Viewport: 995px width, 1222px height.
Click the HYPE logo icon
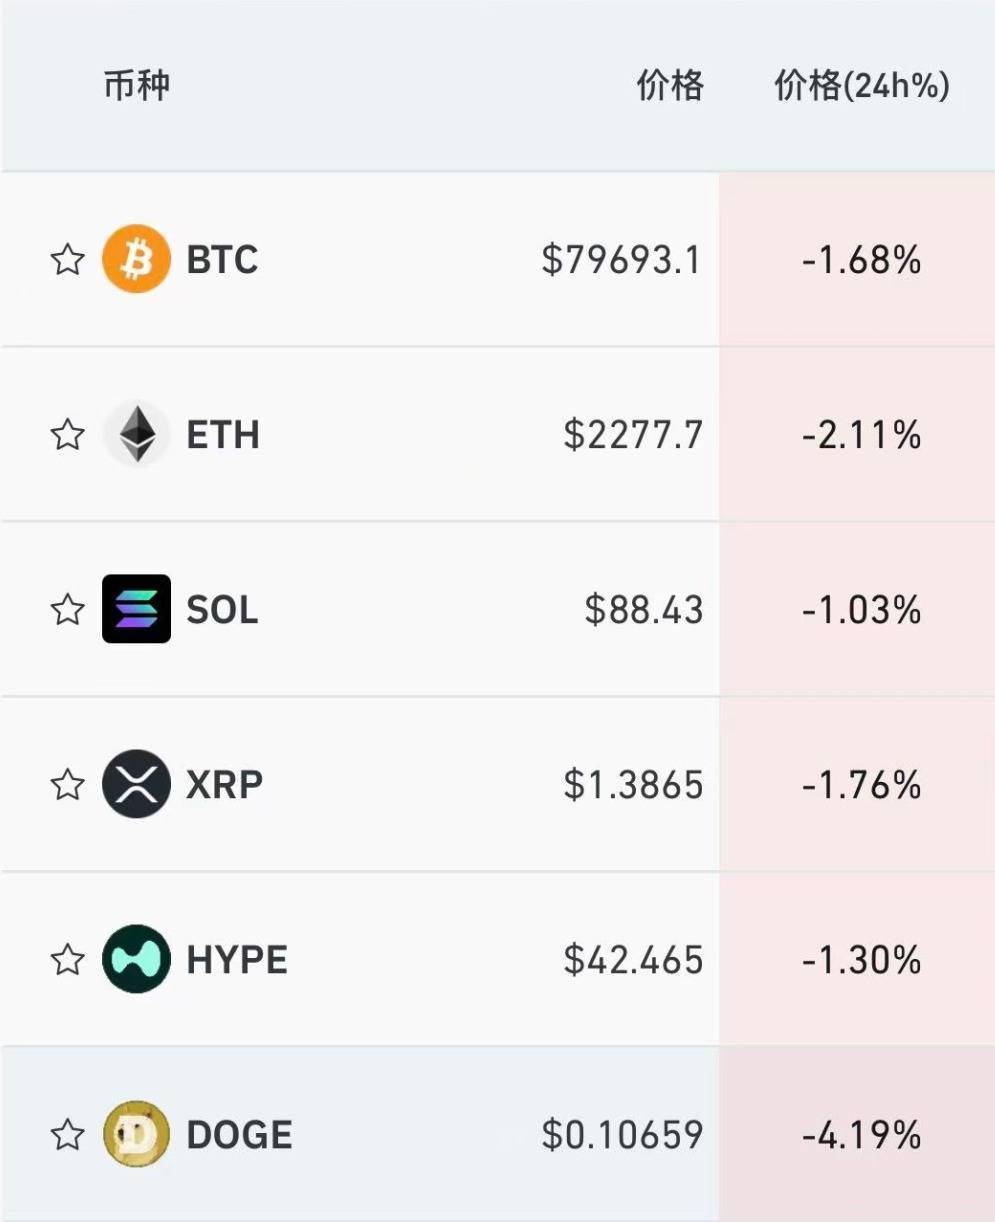pos(136,959)
